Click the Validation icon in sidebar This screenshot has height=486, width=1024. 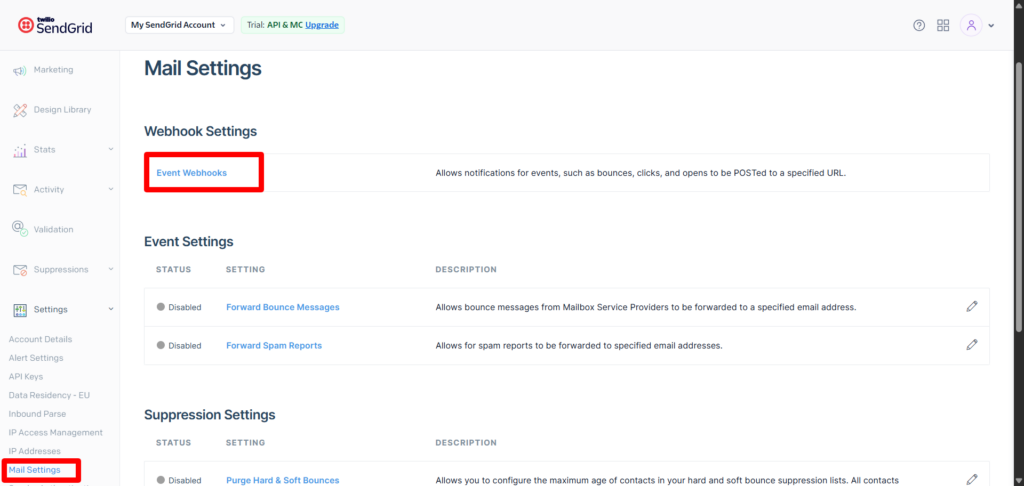click(x=19, y=229)
